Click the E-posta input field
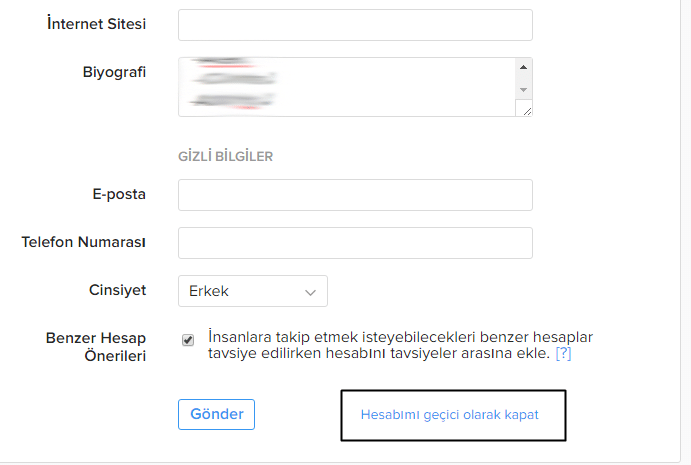This screenshot has width=691, height=465. pos(355,195)
